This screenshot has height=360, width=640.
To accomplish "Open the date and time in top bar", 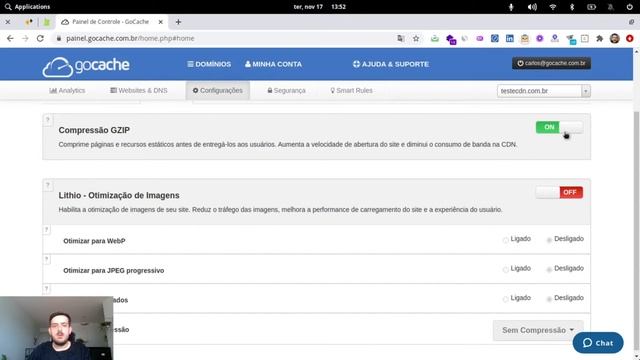I will tap(320, 7).
